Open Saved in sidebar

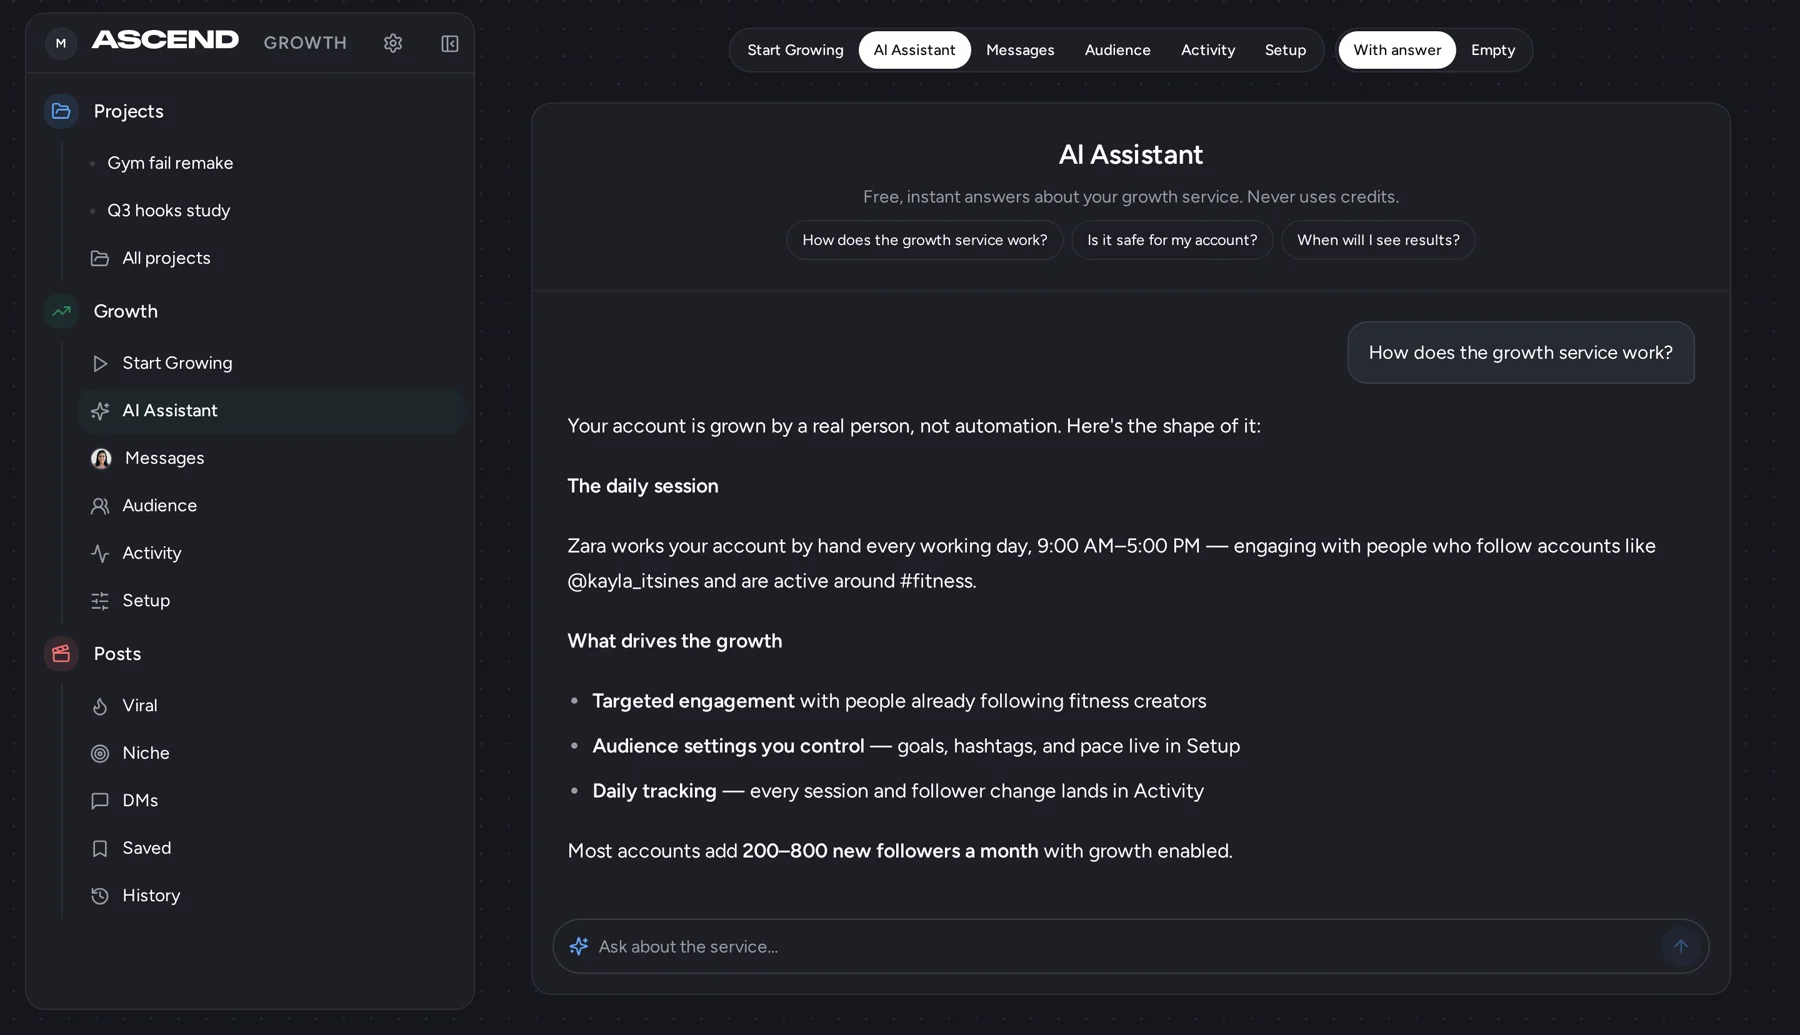click(272, 848)
